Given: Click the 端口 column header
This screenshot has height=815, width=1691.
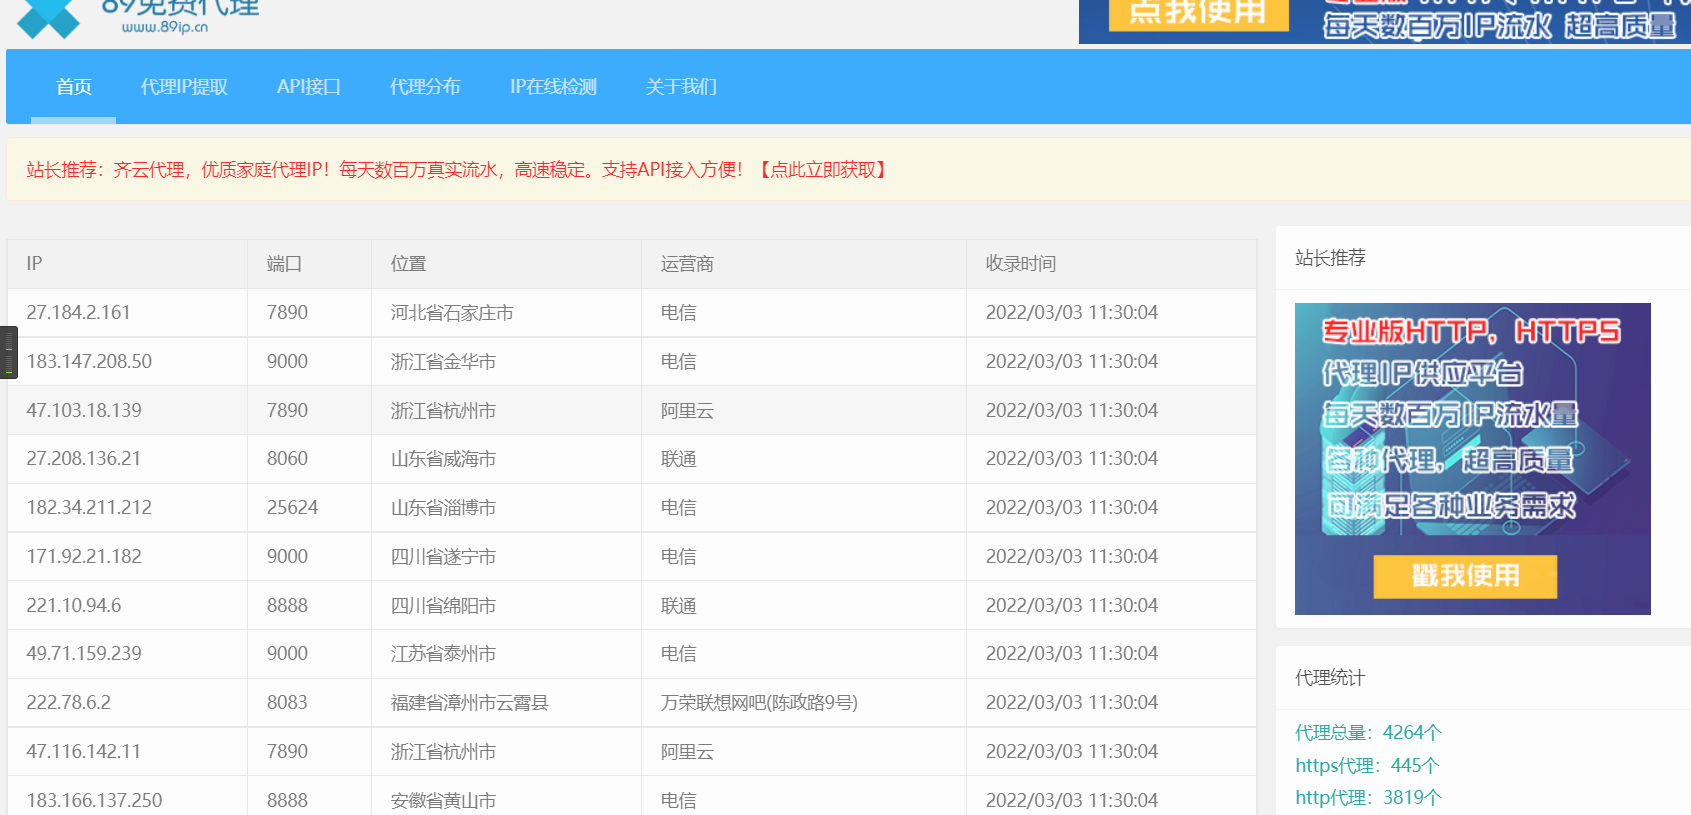Looking at the screenshot, I should pos(284,264).
